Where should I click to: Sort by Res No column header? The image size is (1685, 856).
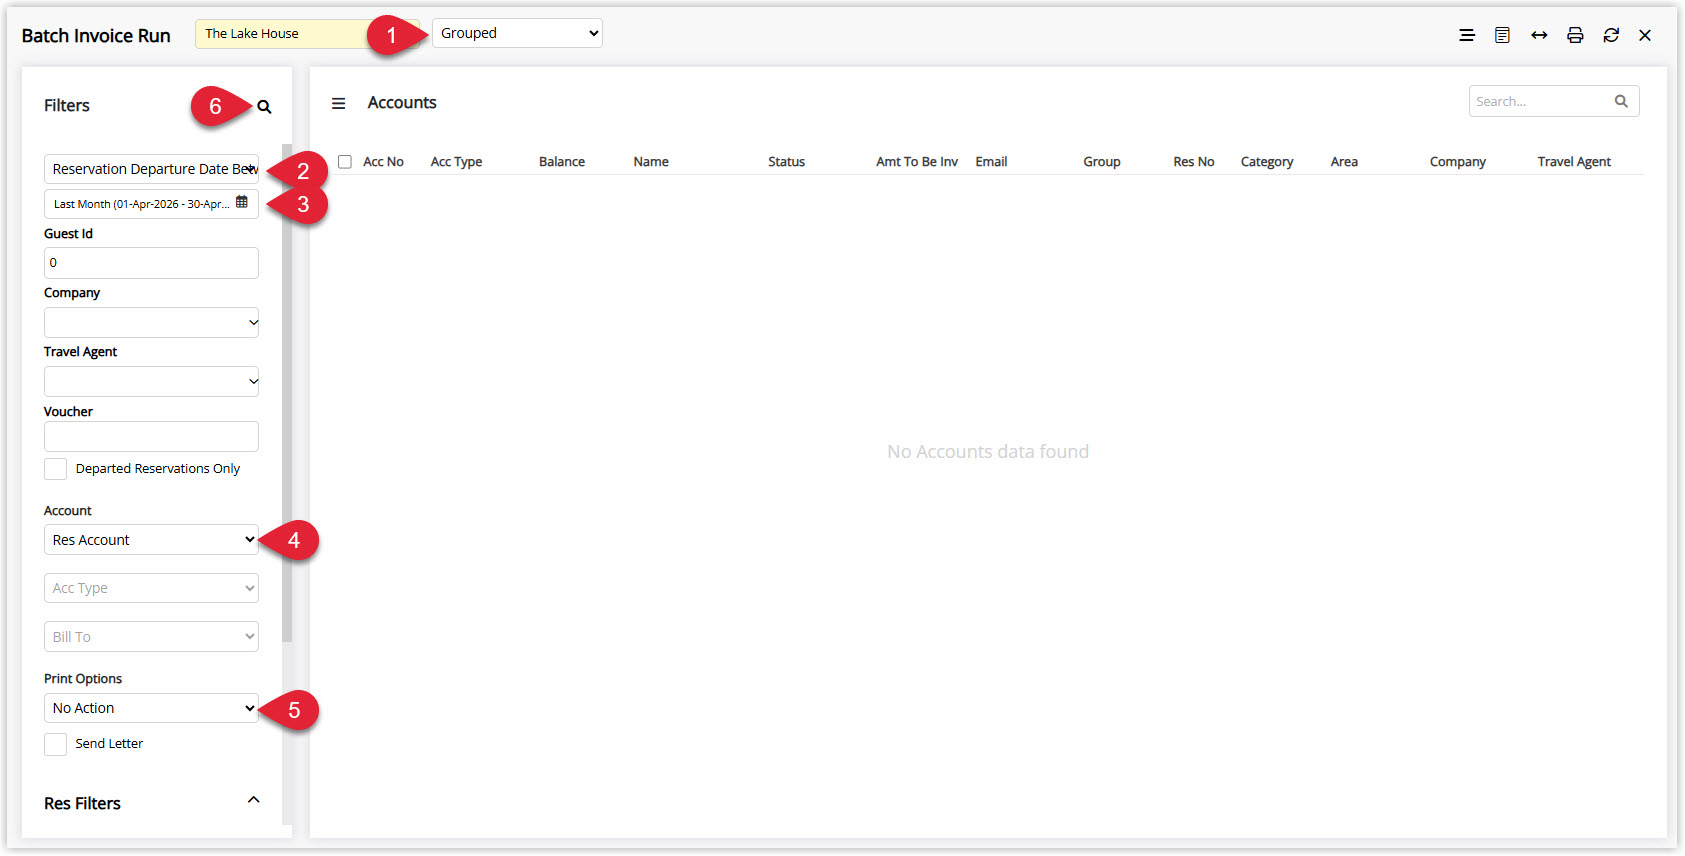[x=1194, y=162]
